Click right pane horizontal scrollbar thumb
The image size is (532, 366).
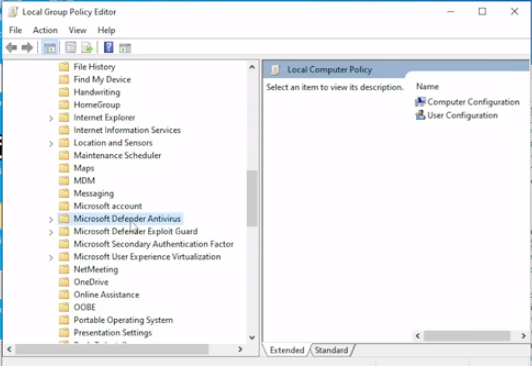pos(467,336)
